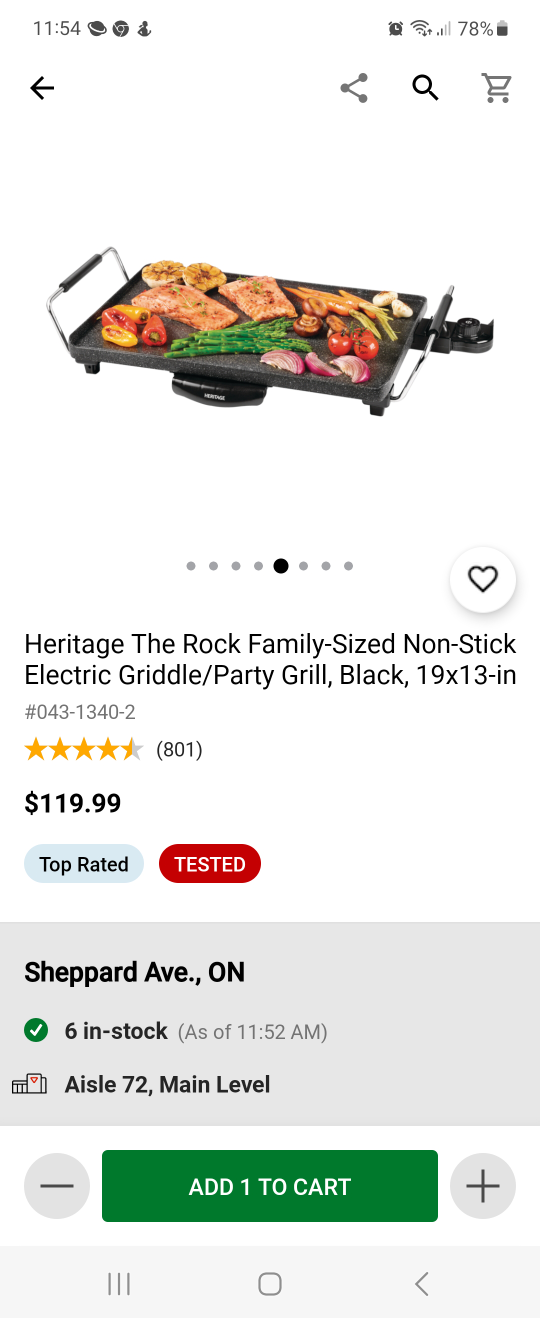540x1318 pixels.
Task: Tap the Android home navigation button
Action: pos(270,1284)
